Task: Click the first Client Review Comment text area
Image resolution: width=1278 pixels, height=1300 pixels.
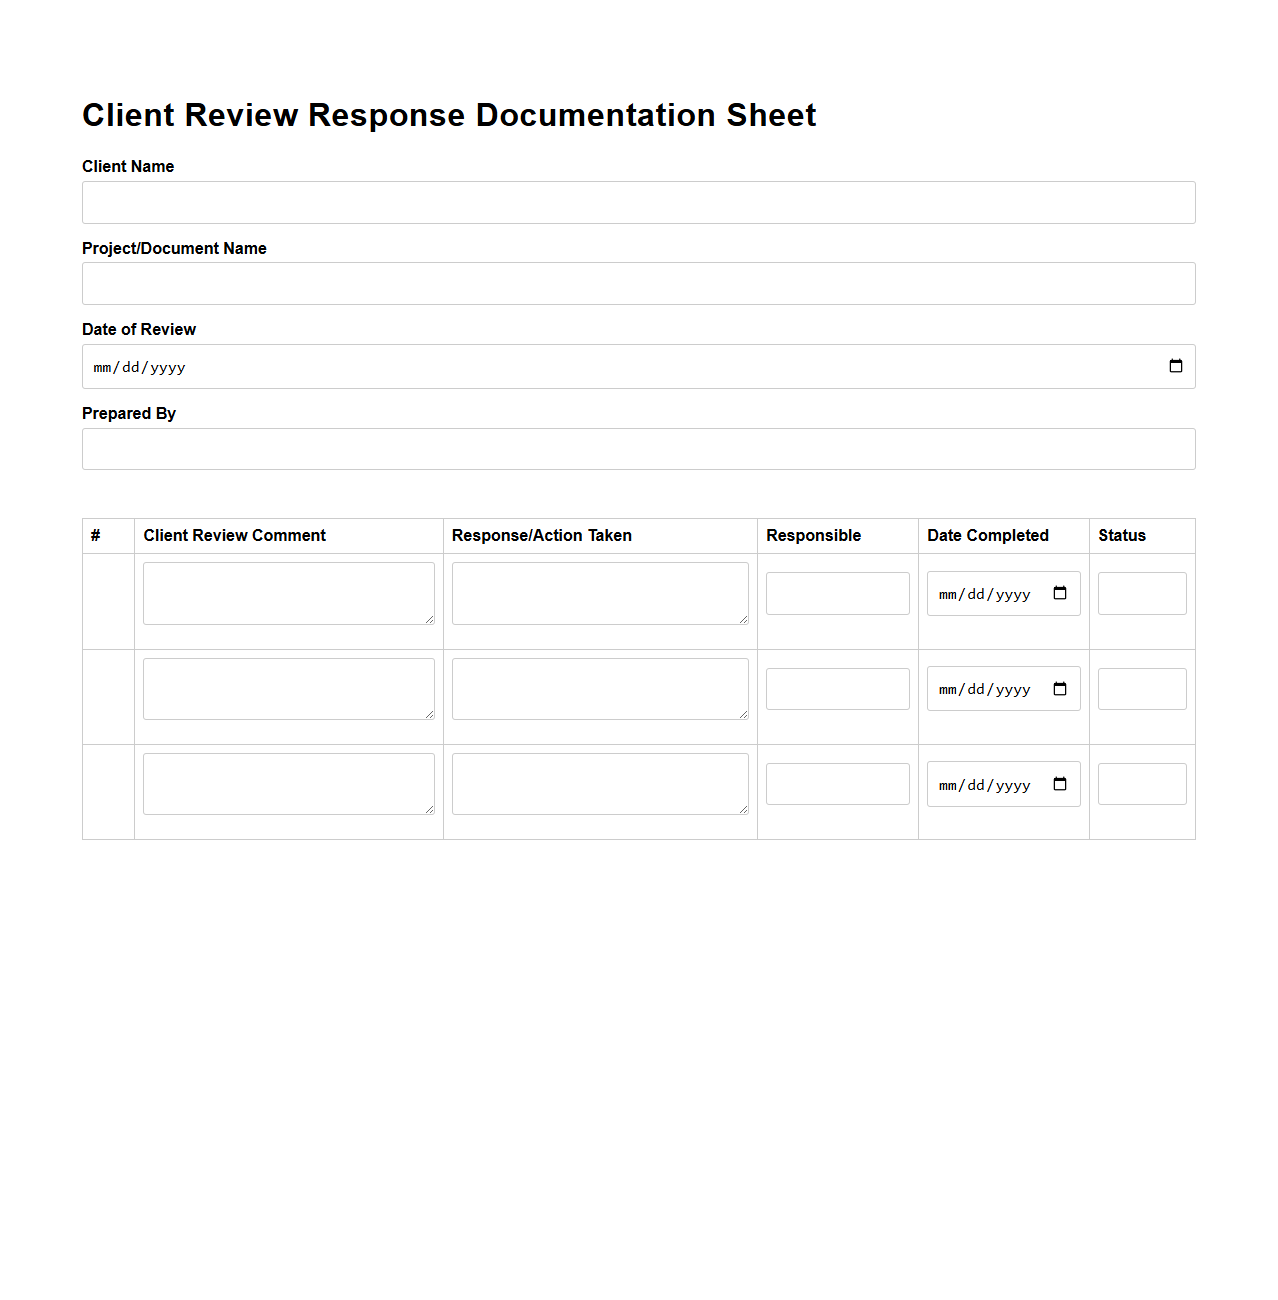Action: (x=288, y=592)
